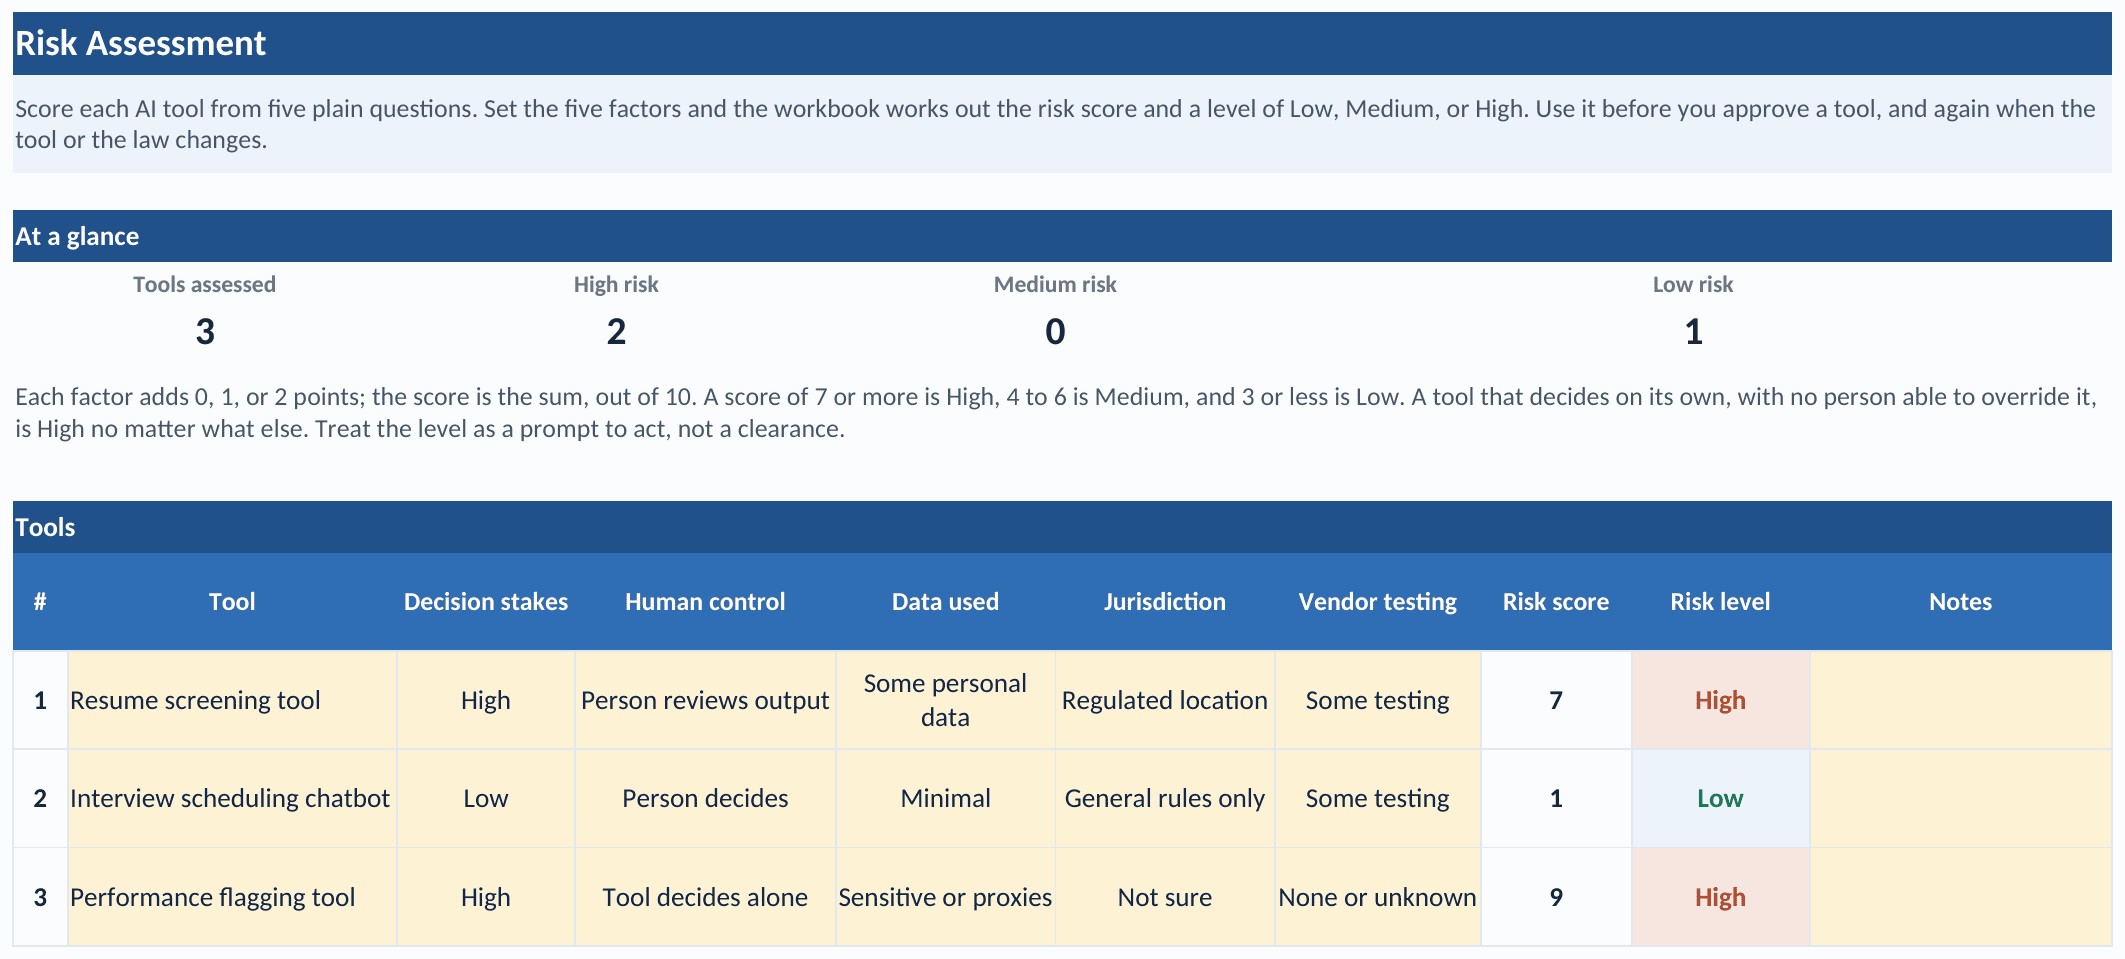The image size is (2125, 959).
Task: Click the intro paragraph starting Score each AI tool
Action: [1062, 124]
